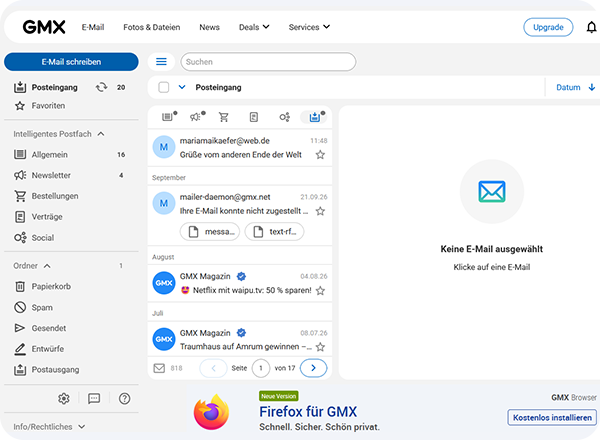Click the Firefox logo in the banner
Viewport: 600px width, 440px height.
pos(211,412)
